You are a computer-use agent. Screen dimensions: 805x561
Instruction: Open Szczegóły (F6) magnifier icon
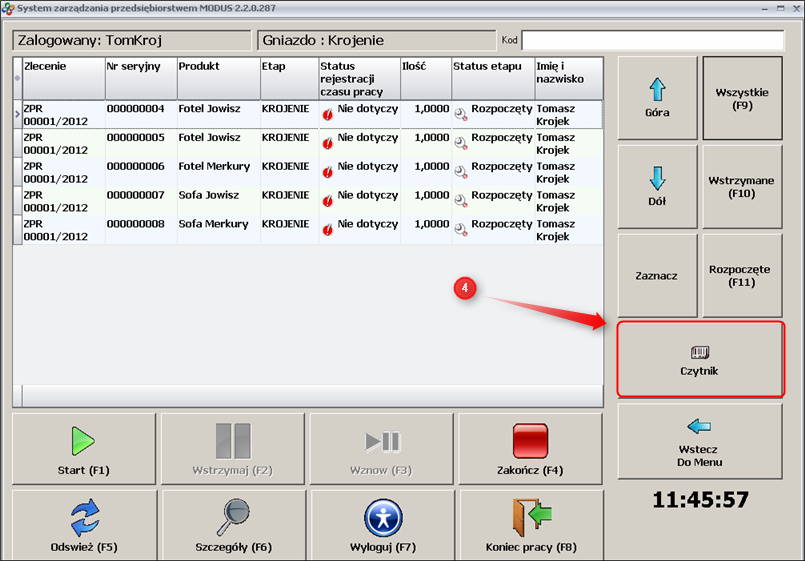(x=233, y=517)
